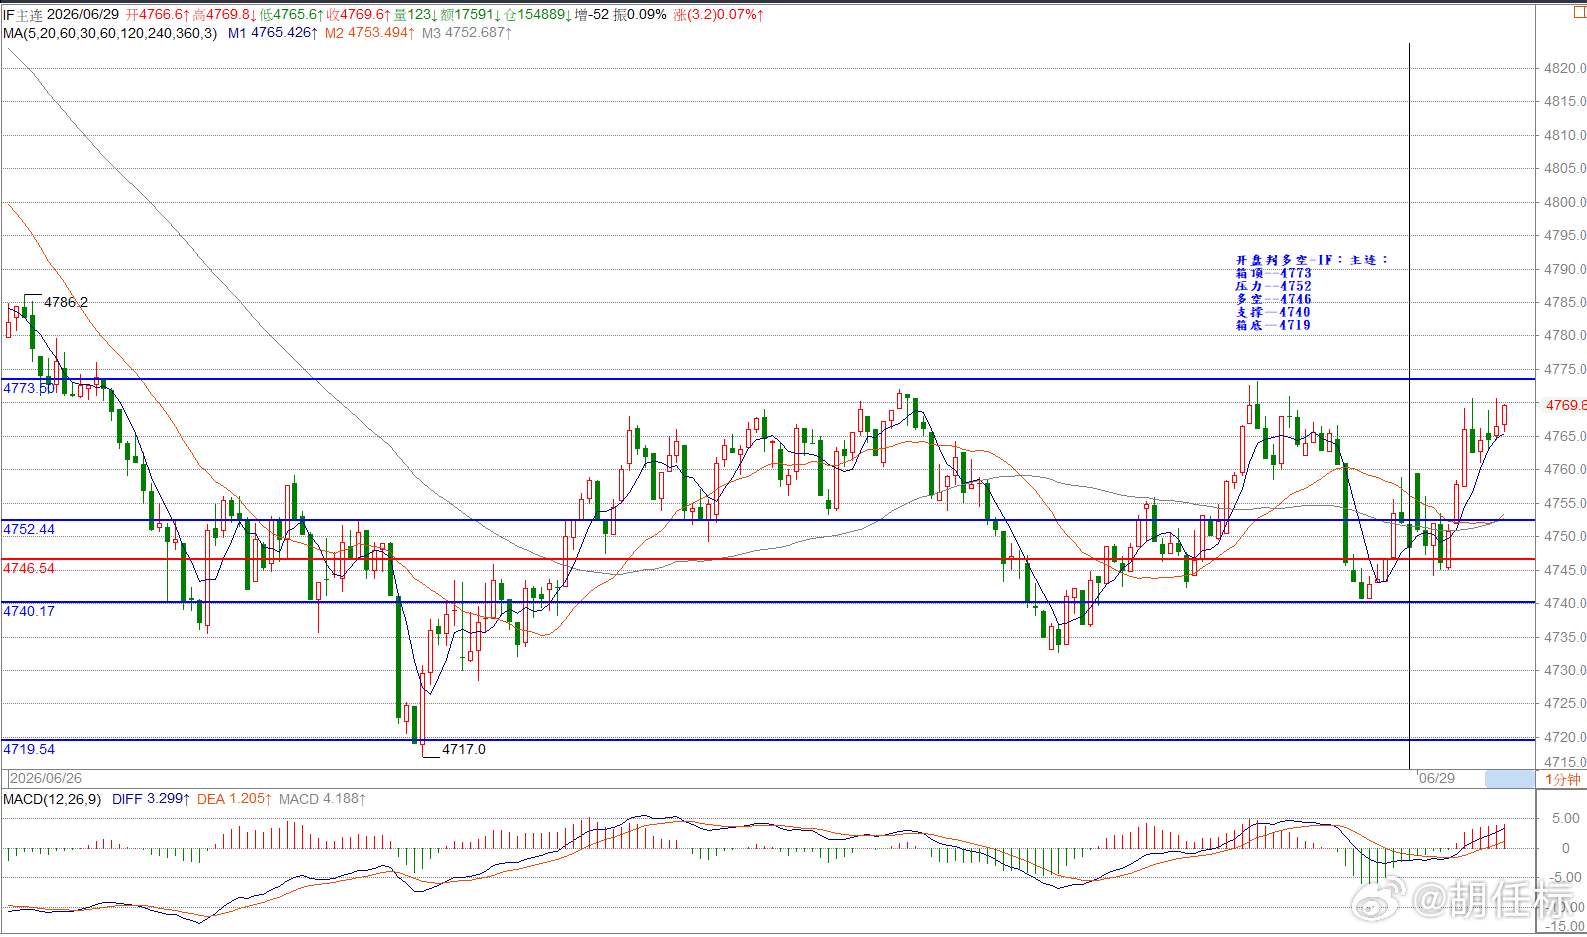Click the DIFF 3.299 value label
Screen dimensions: 1587x937
pos(151,799)
